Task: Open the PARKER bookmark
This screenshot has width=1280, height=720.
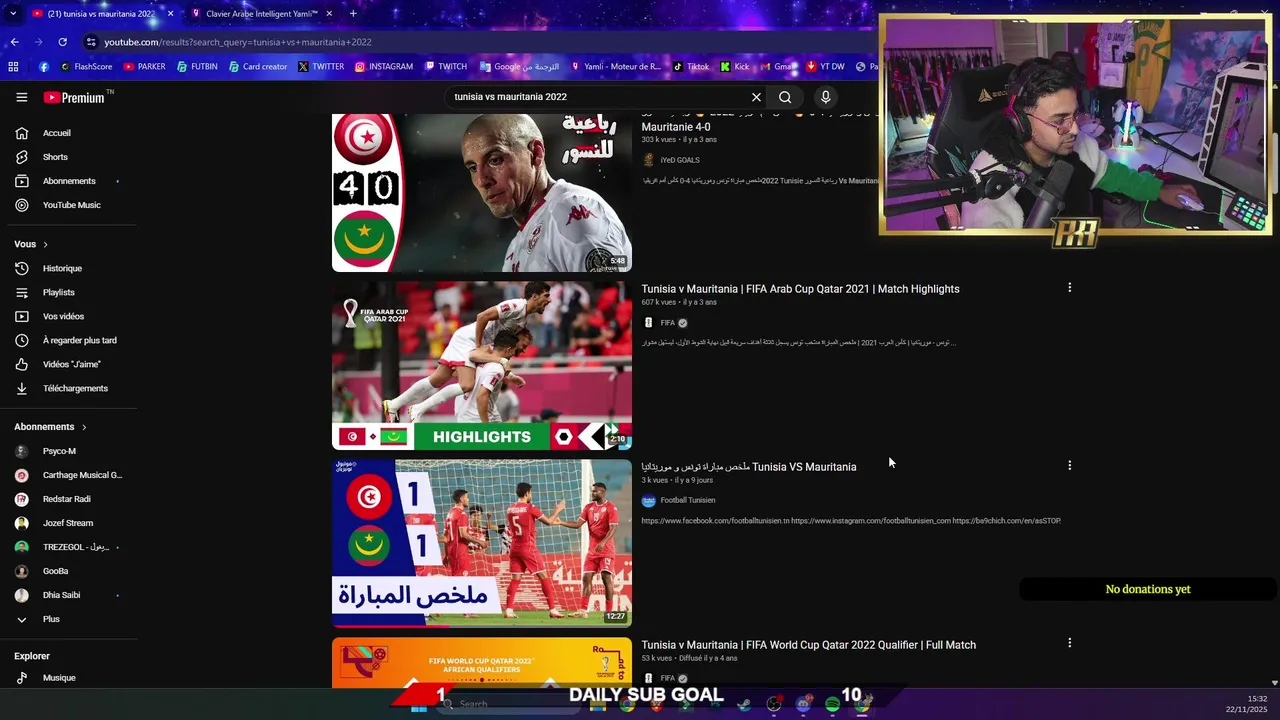Action: [x=144, y=67]
